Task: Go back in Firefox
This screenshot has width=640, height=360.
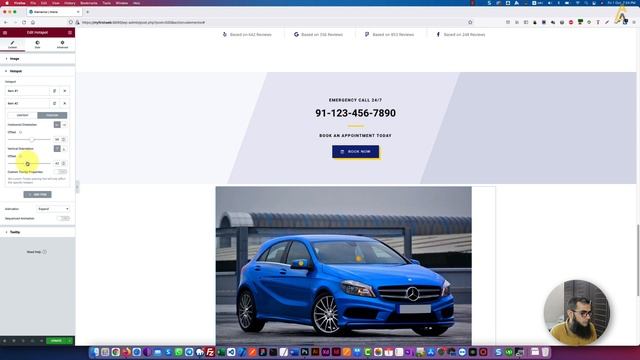Action: coord(6,22)
